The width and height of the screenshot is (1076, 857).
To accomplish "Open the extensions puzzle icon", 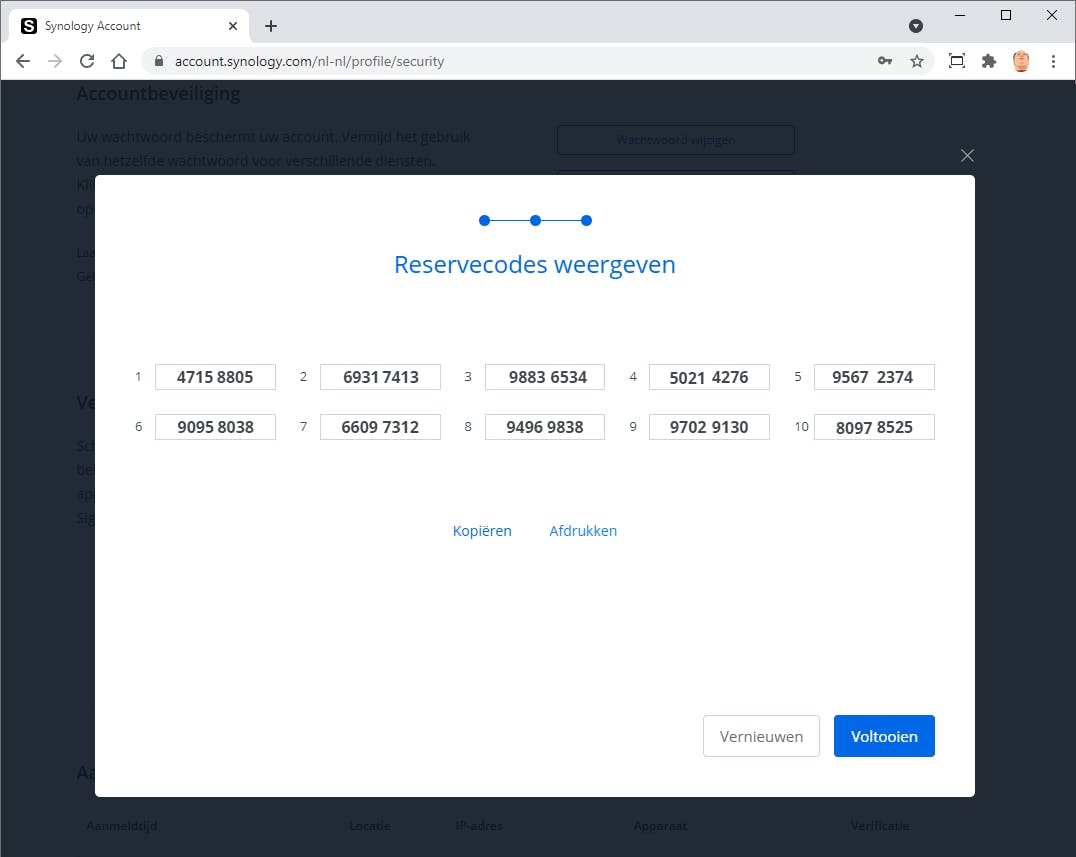I will pos(989,61).
